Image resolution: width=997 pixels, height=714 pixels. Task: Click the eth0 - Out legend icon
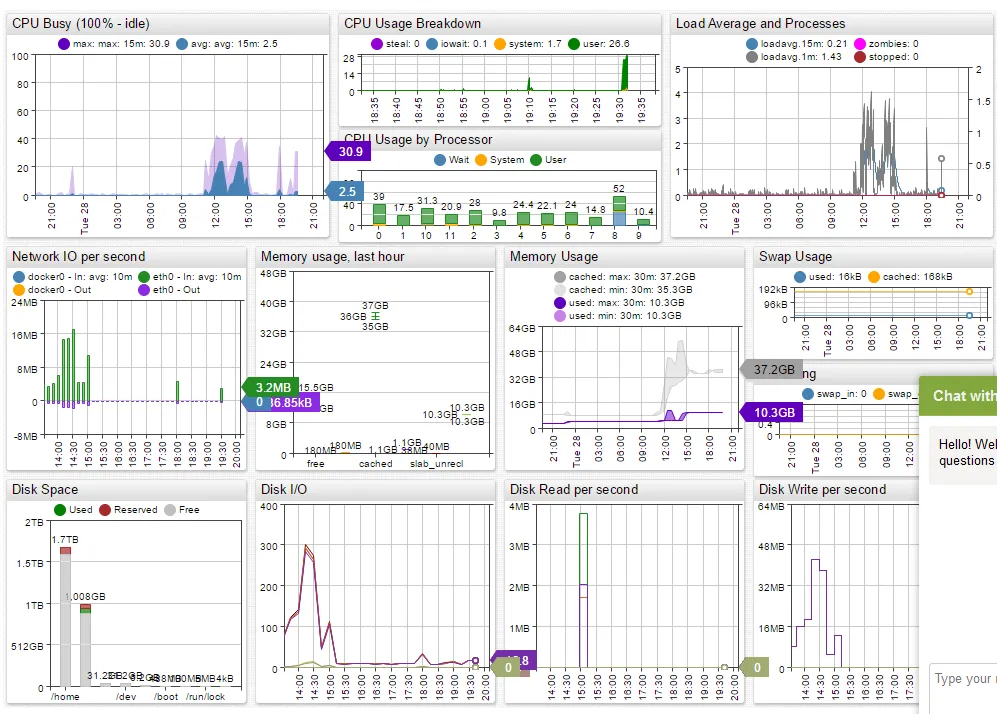(144, 290)
